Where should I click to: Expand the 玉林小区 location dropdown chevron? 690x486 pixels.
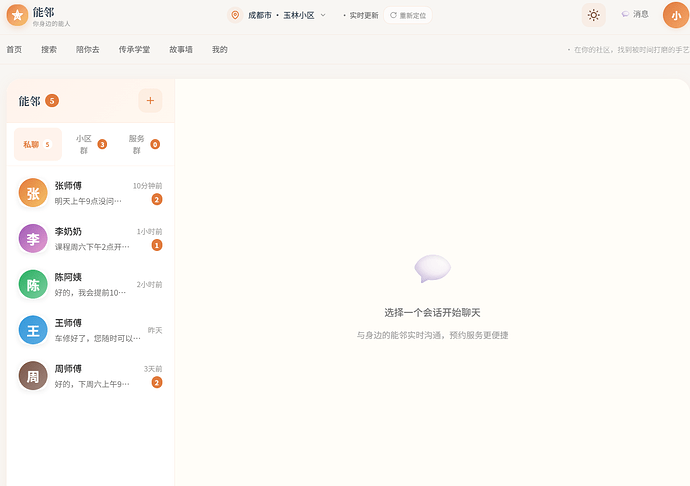(x=323, y=15)
